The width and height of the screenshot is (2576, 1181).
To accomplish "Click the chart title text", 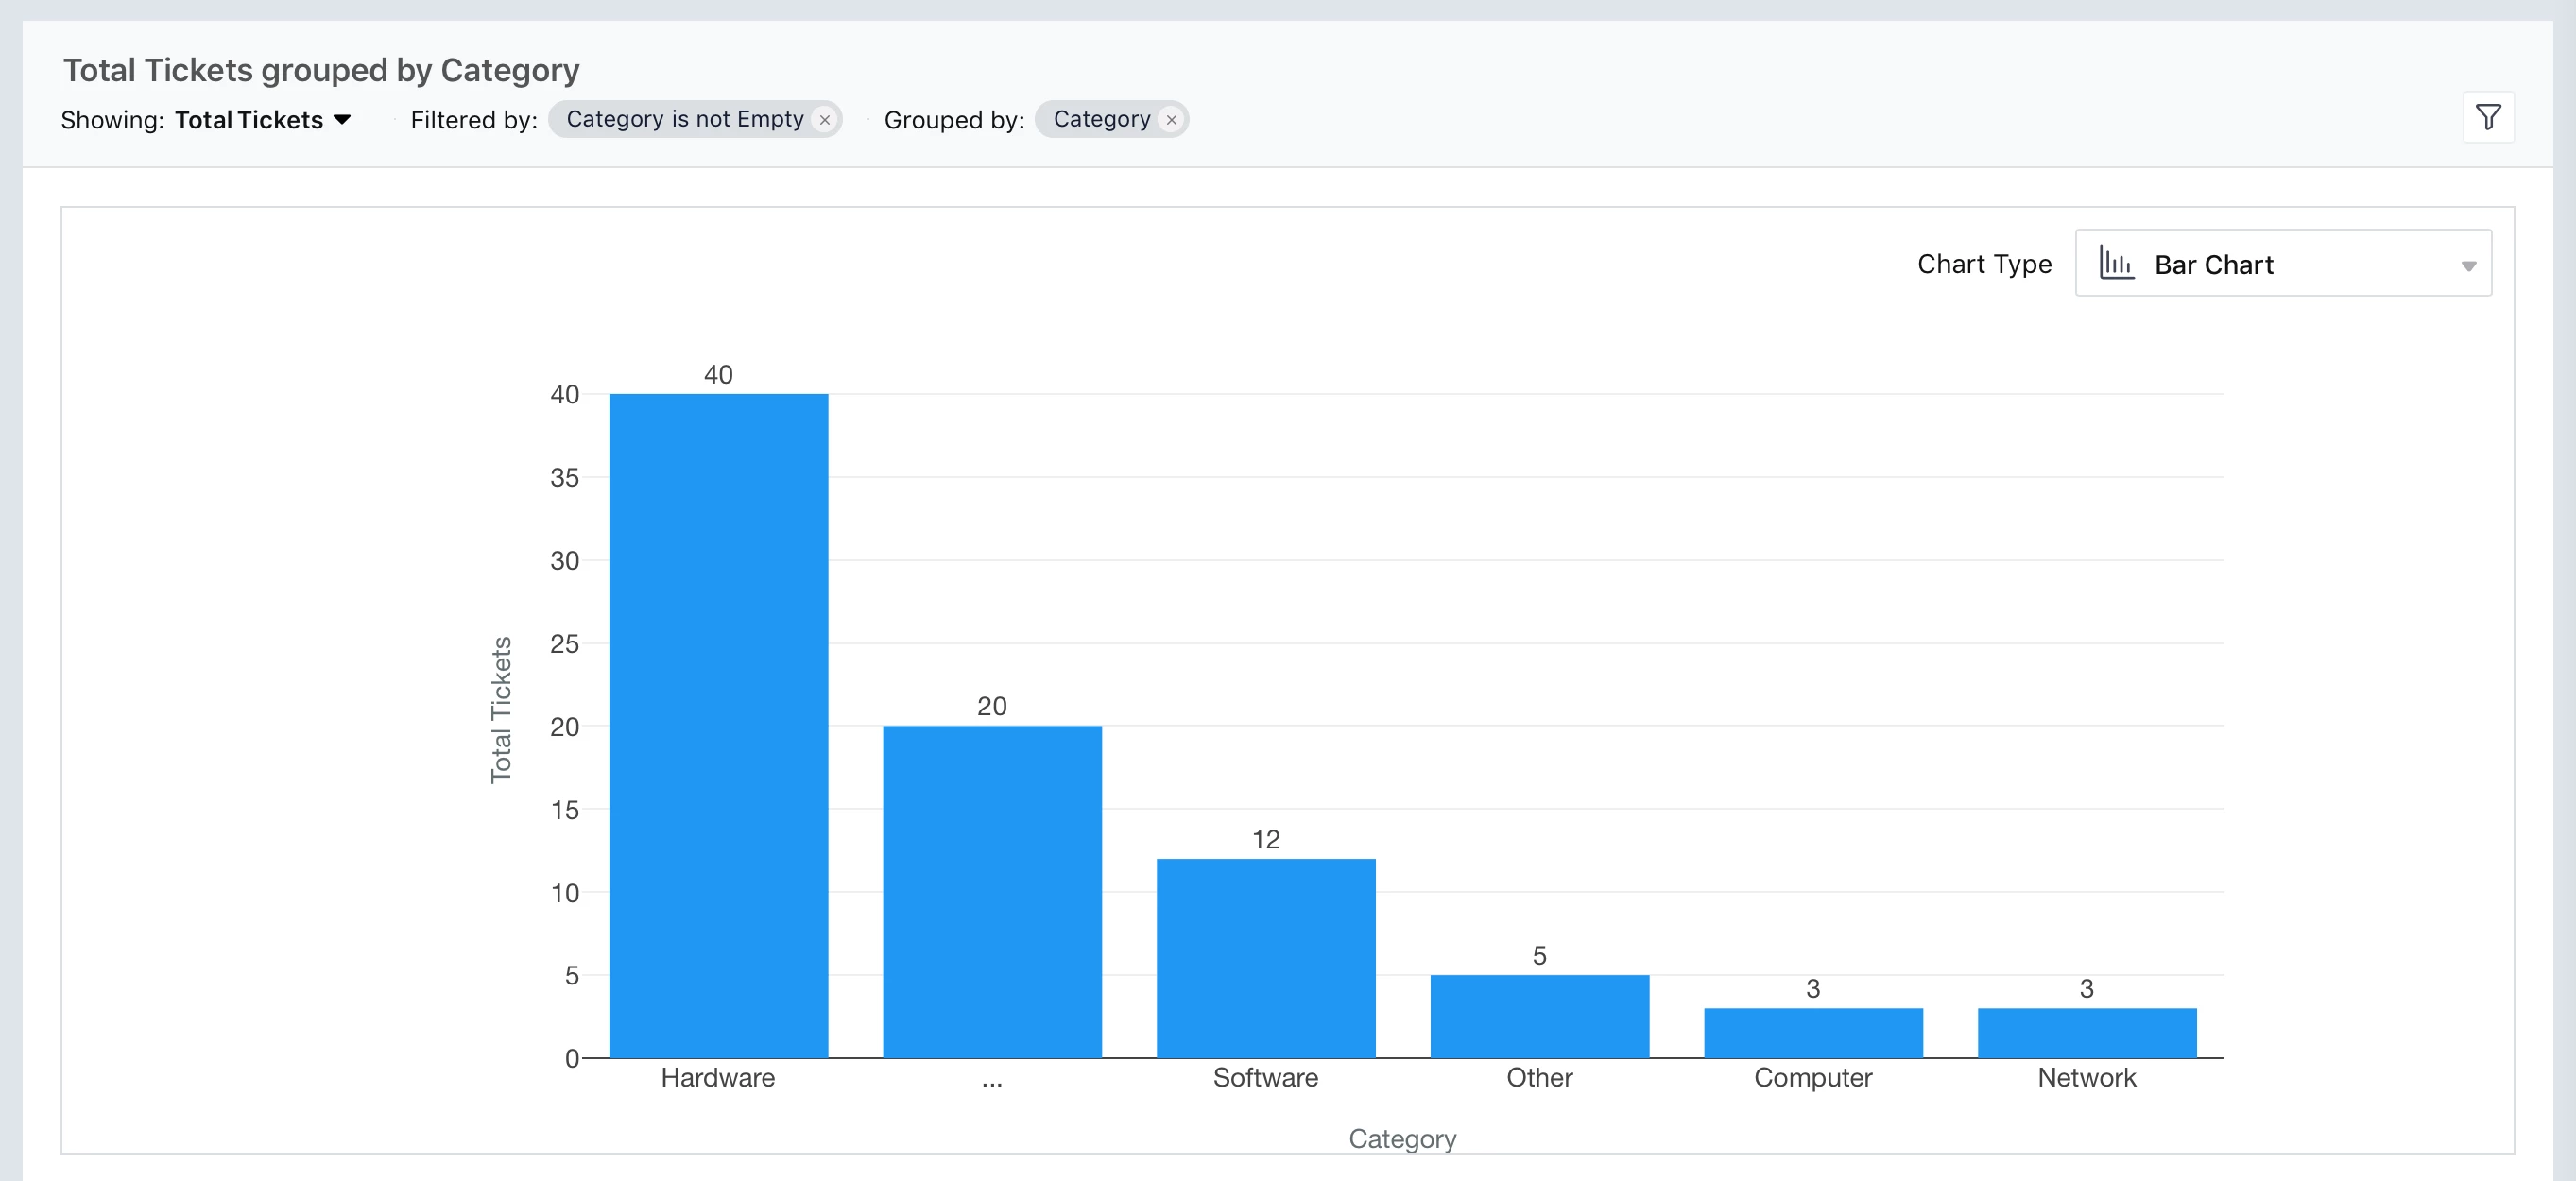I will point(321,70).
